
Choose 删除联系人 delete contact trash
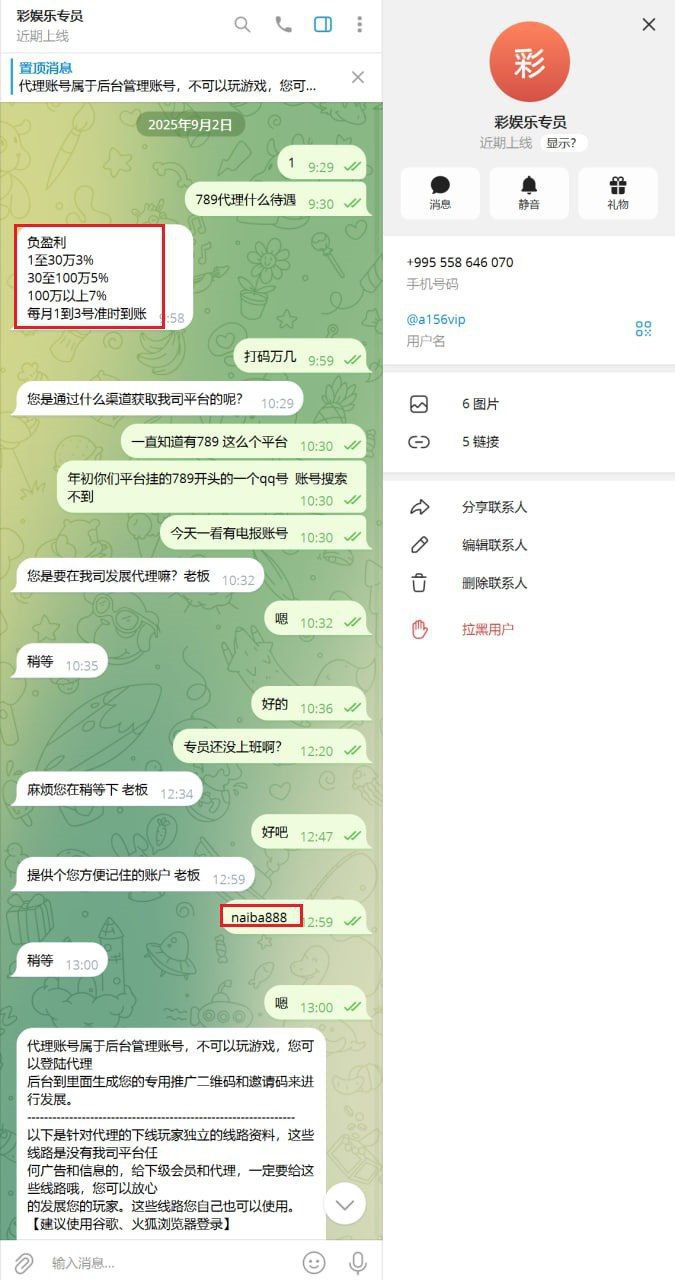point(529,583)
